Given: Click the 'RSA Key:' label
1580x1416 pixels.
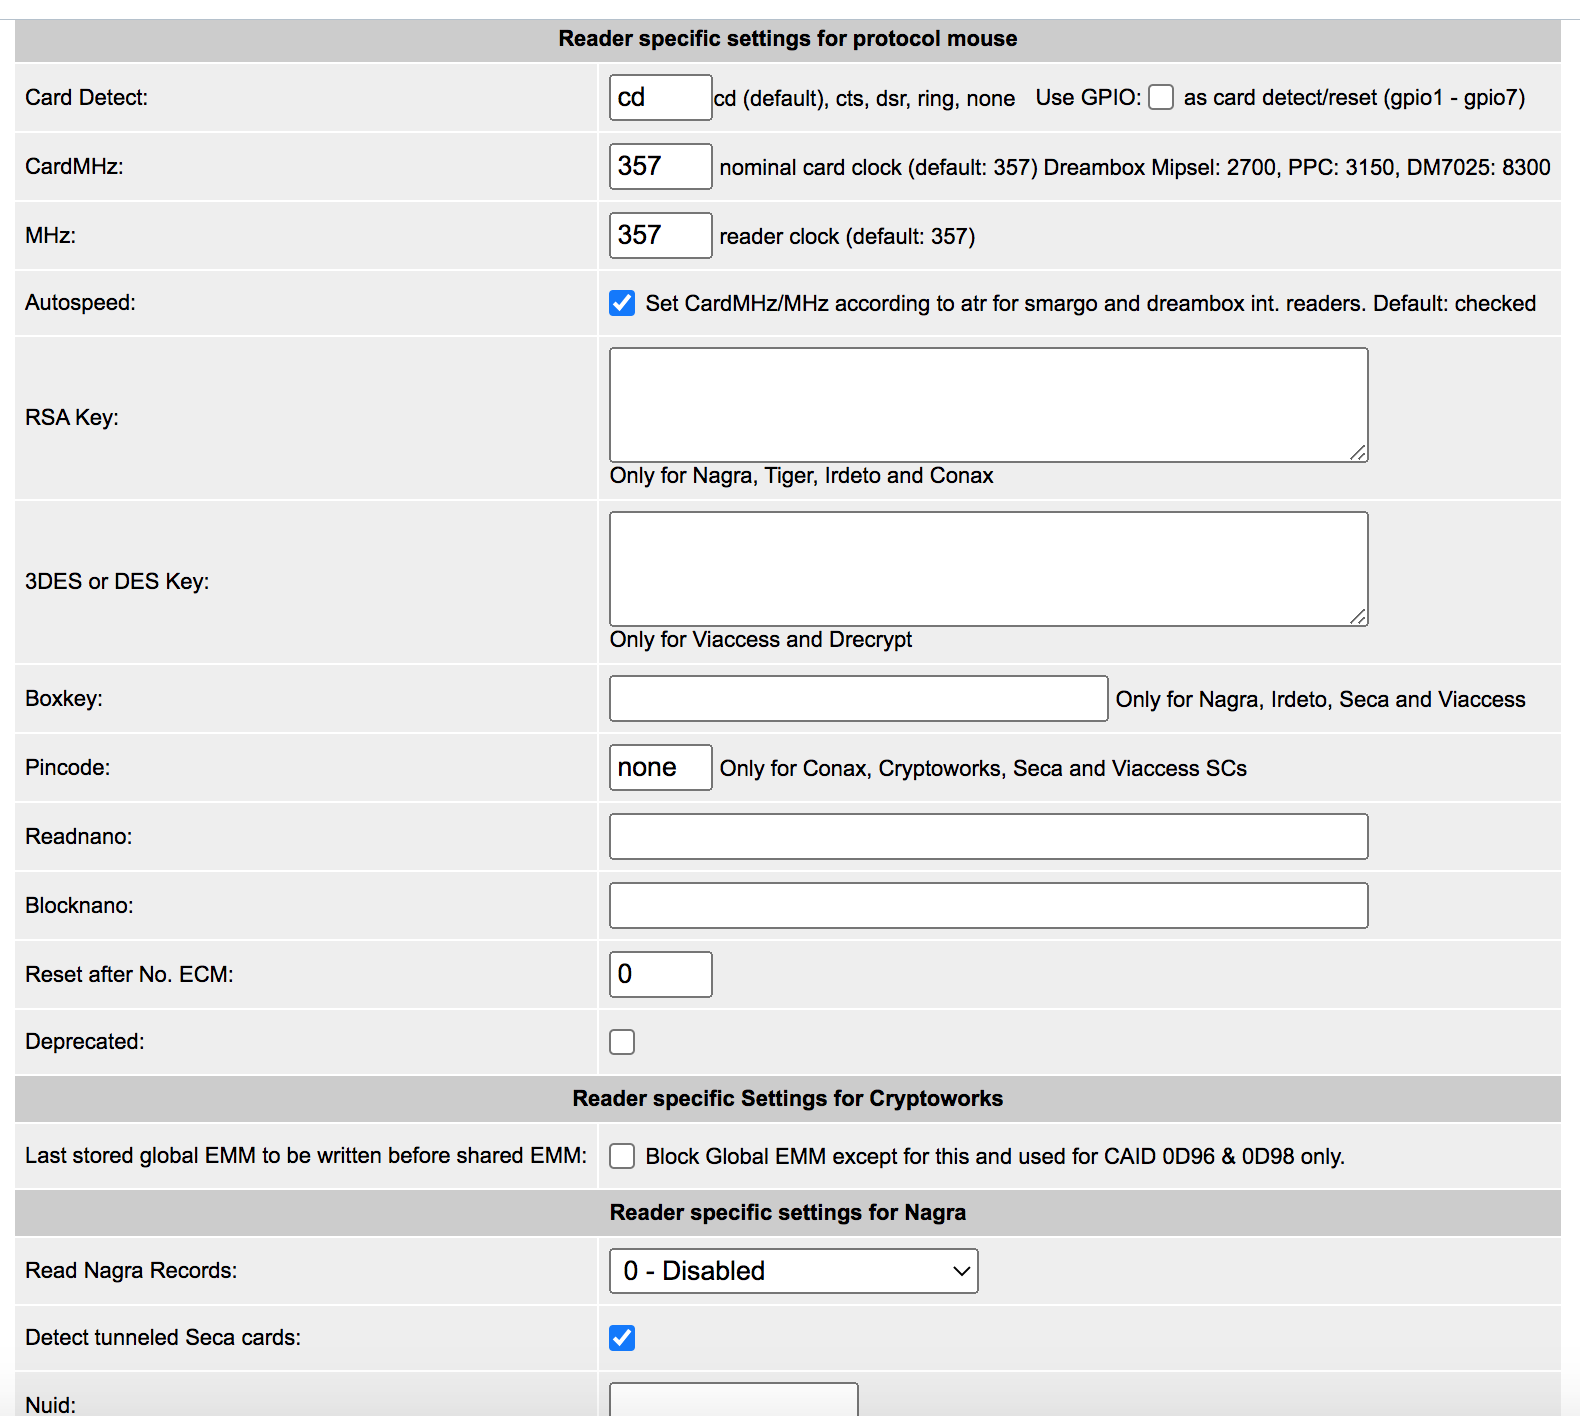Looking at the screenshot, I should 72,418.
